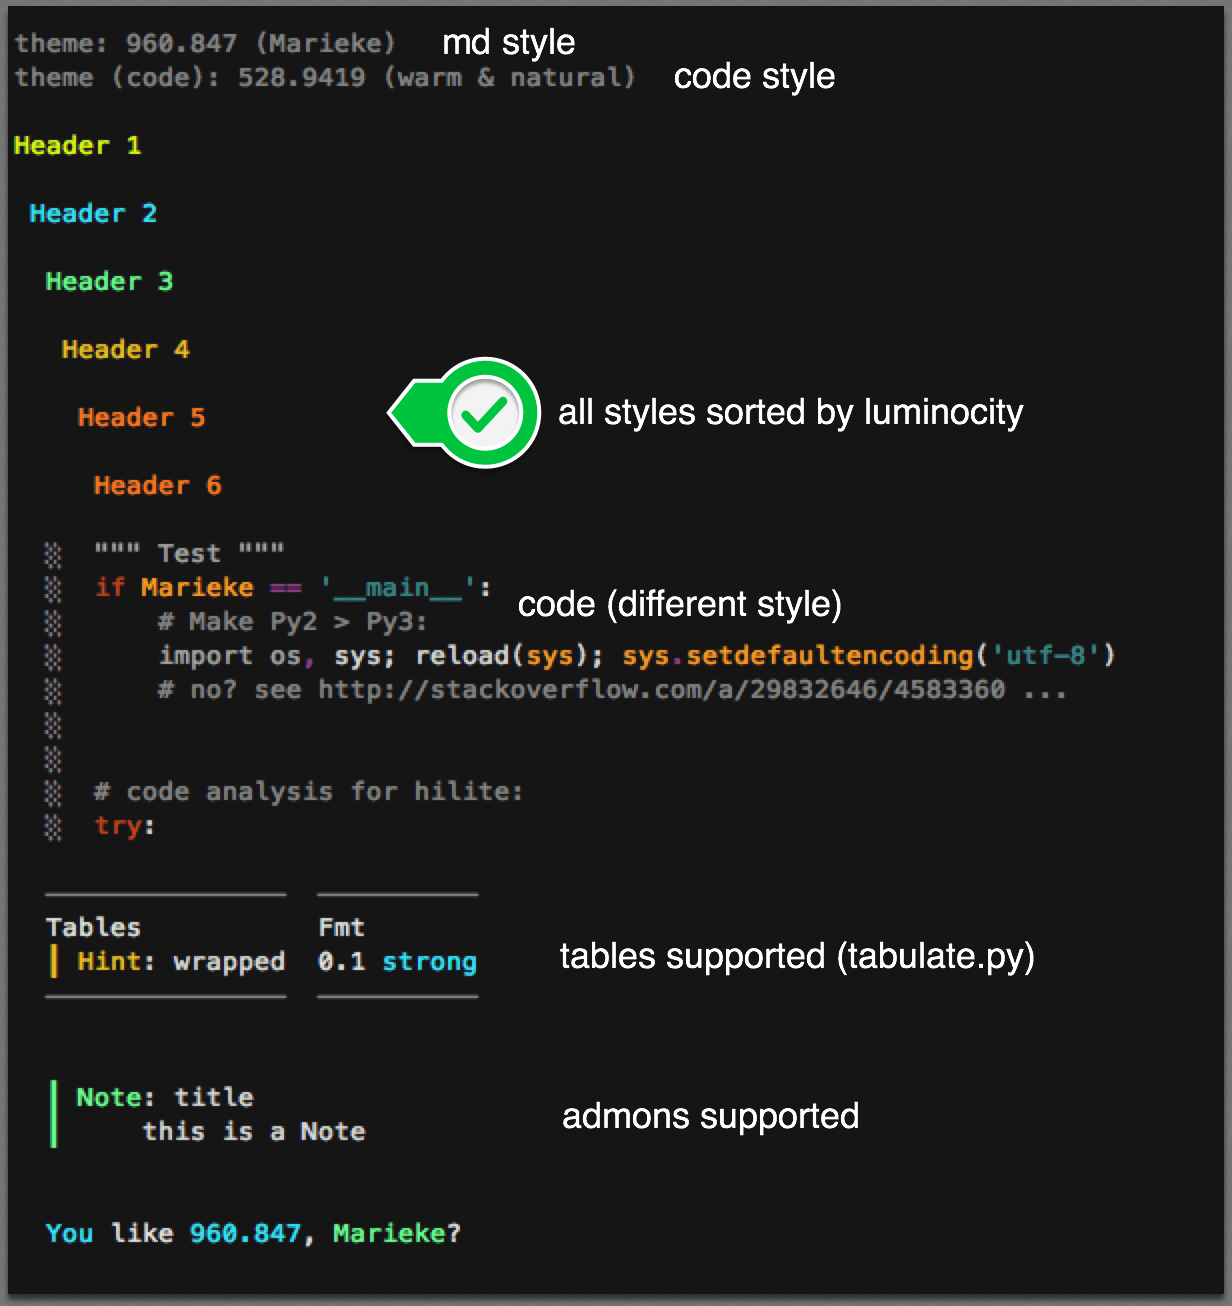This screenshot has height=1306, width=1232.
Task: Expand Header 1
Action: click(78, 145)
